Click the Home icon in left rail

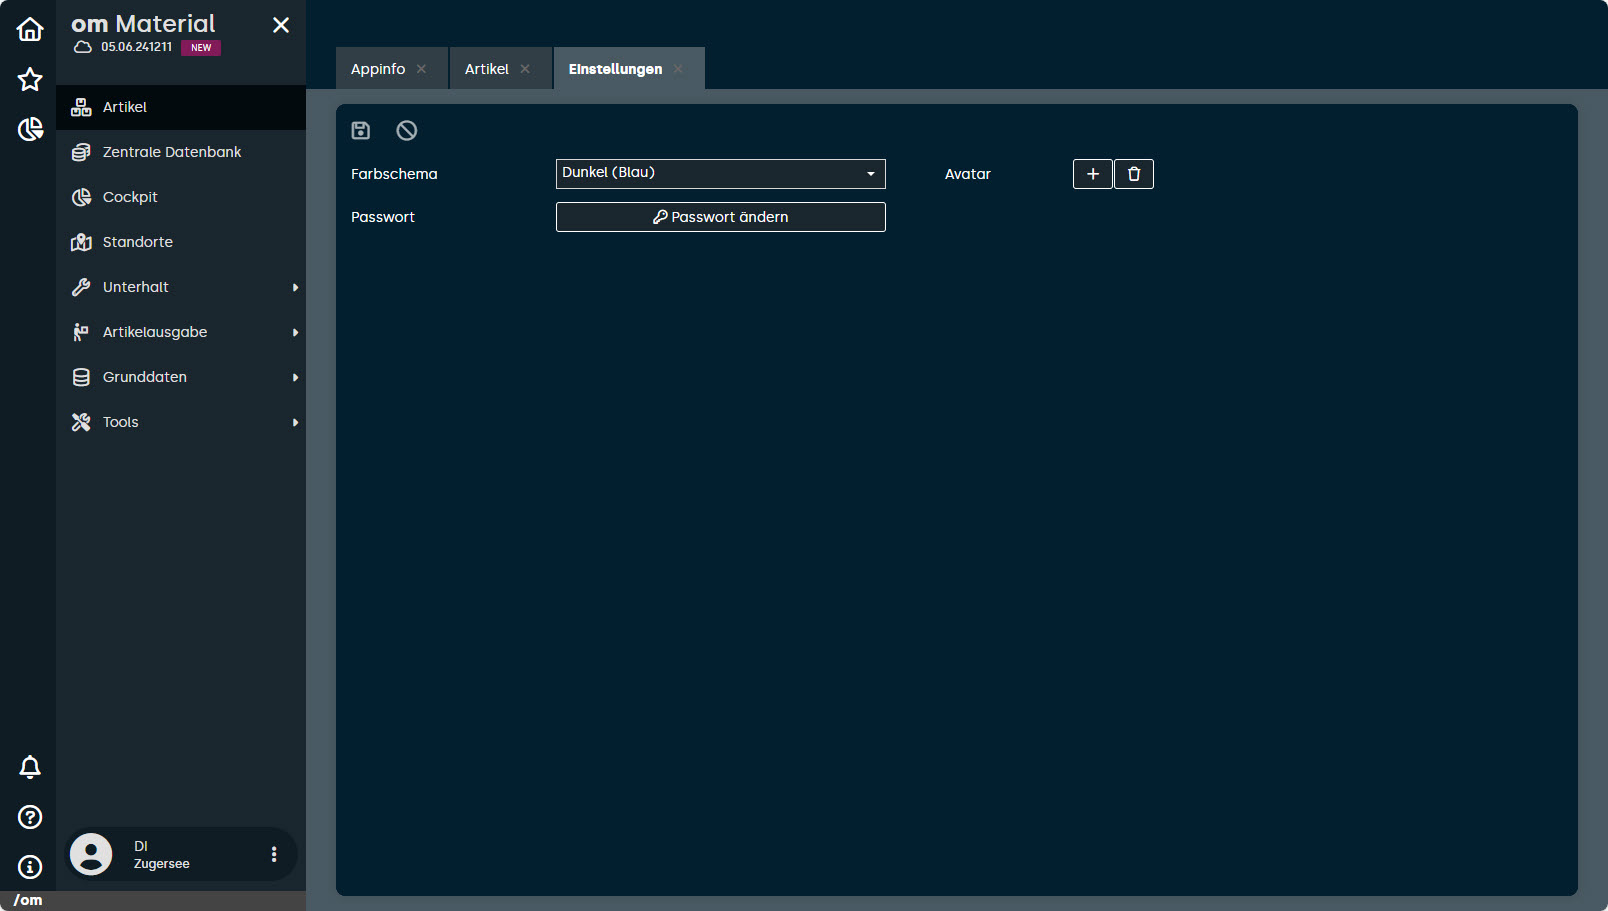[x=30, y=29]
